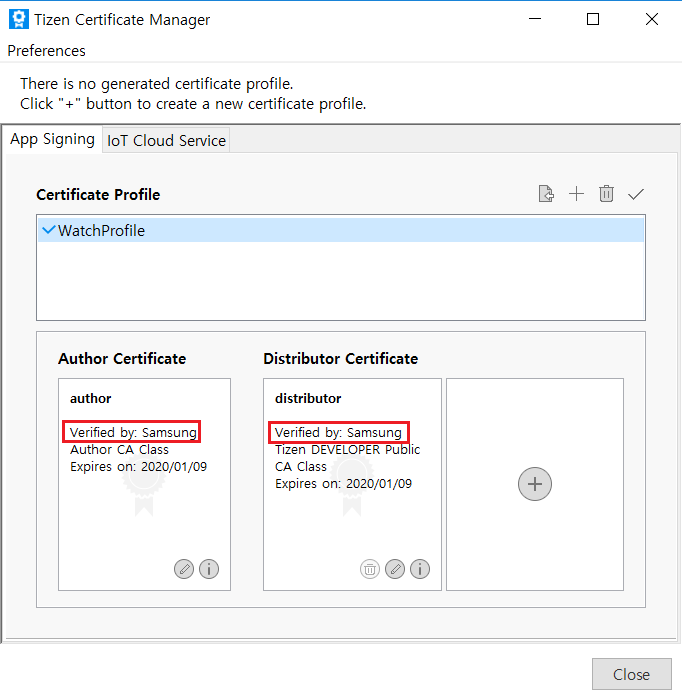This screenshot has height=696, width=682.
Task: Add a new certificate profile with plus icon
Action: tap(576, 194)
